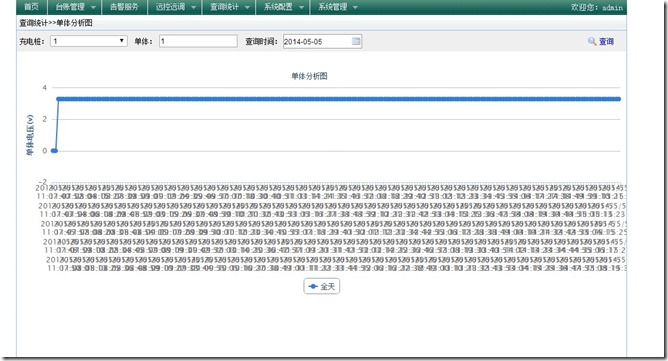Click the 充电桩: field label
The height and width of the screenshot is (361, 668).
pyautogui.click(x=32, y=41)
